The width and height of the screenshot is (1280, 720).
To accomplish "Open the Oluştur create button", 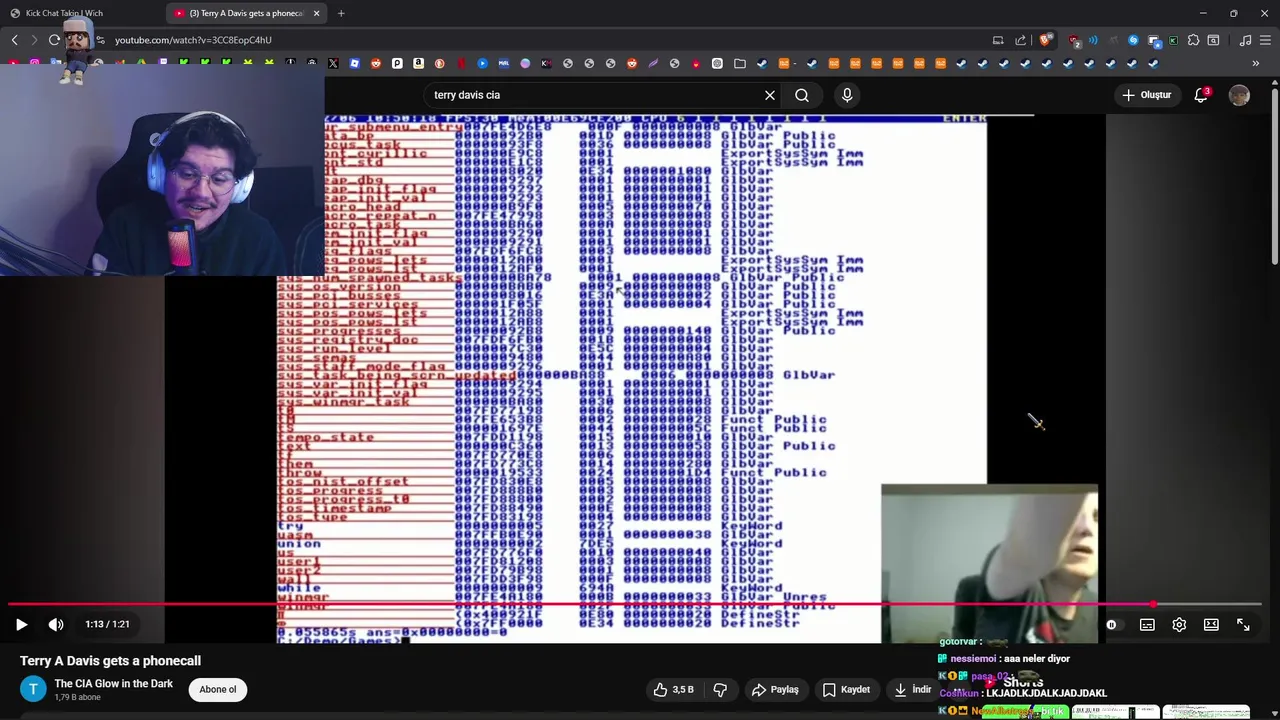I will [1146, 95].
